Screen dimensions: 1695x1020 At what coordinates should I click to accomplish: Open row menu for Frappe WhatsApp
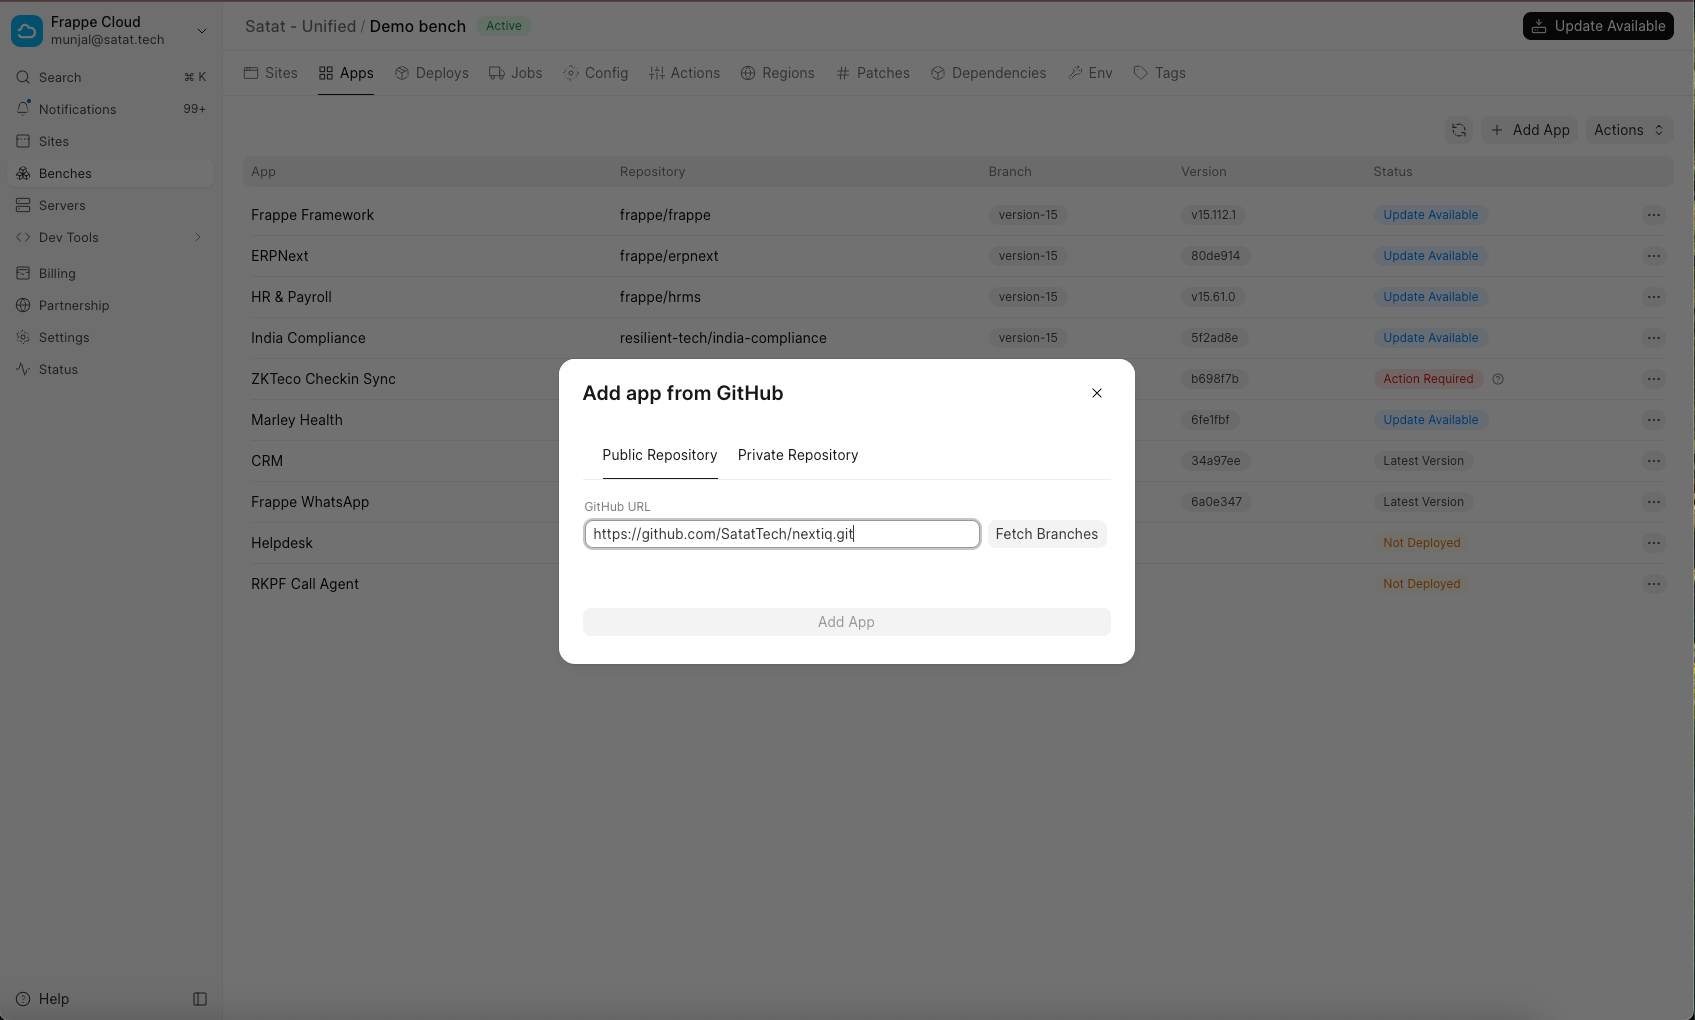point(1654,502)
